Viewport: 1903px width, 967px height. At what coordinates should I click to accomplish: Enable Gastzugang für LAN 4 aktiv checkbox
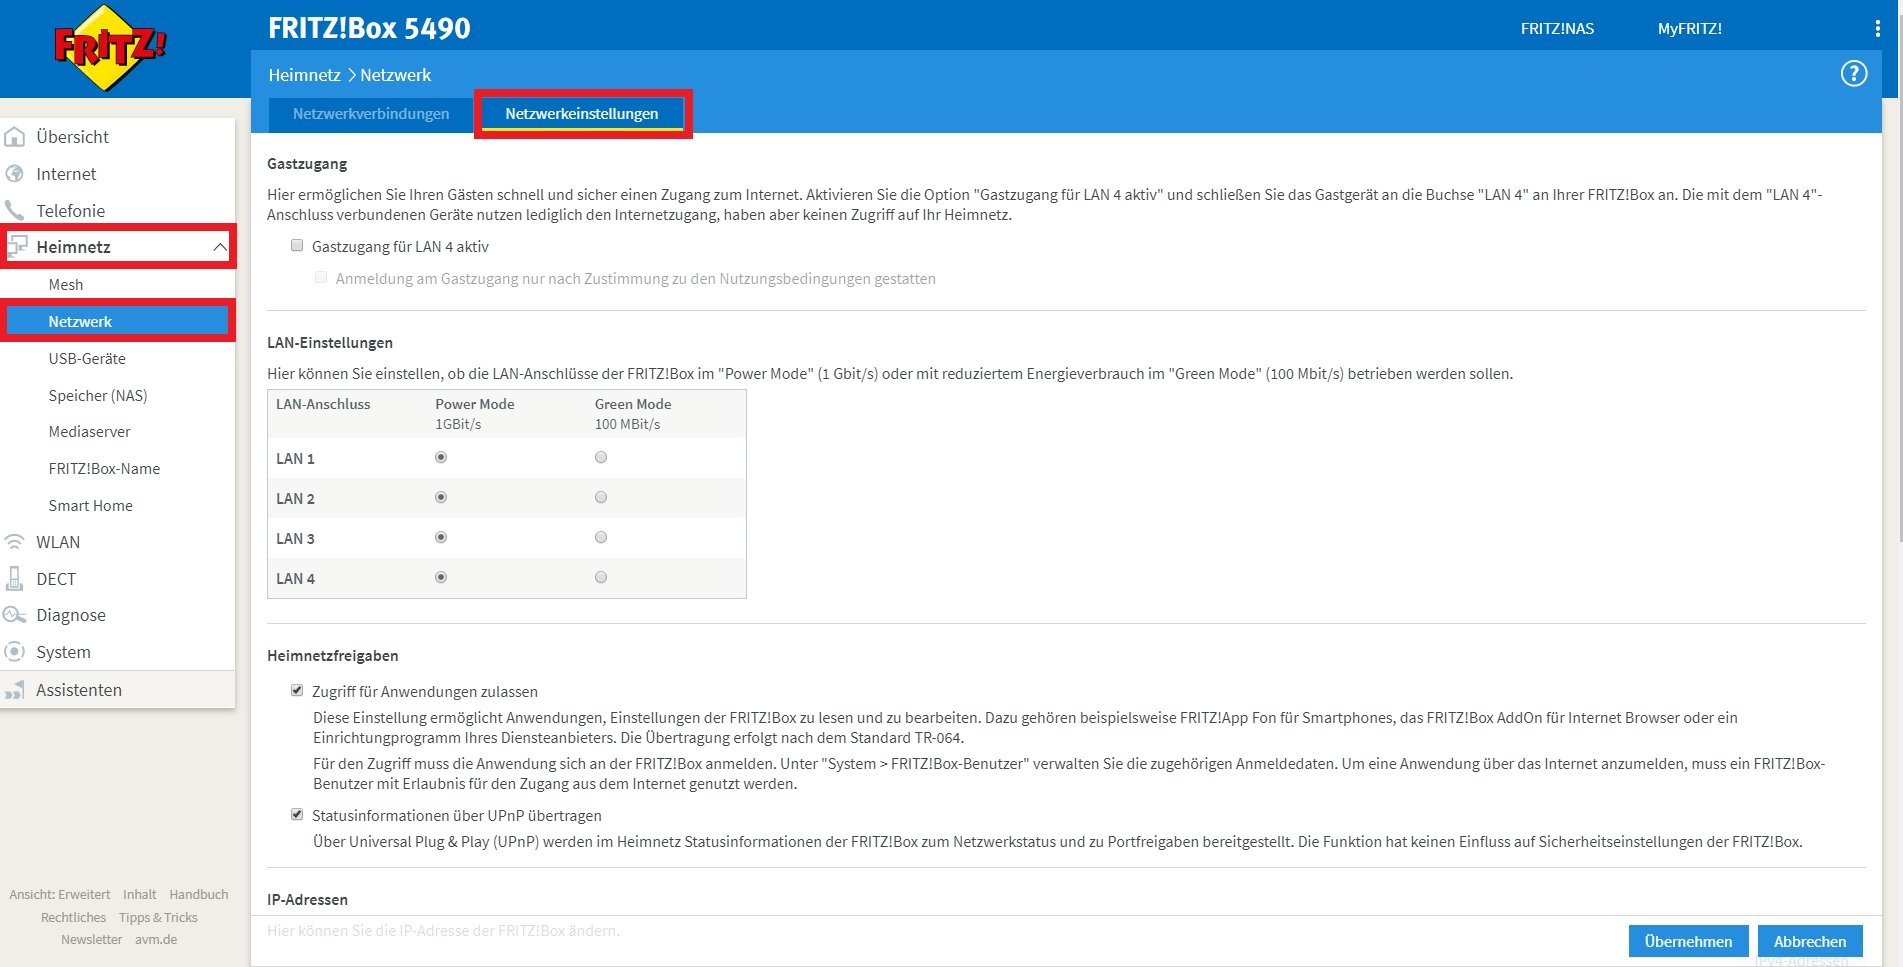point(297,246)
